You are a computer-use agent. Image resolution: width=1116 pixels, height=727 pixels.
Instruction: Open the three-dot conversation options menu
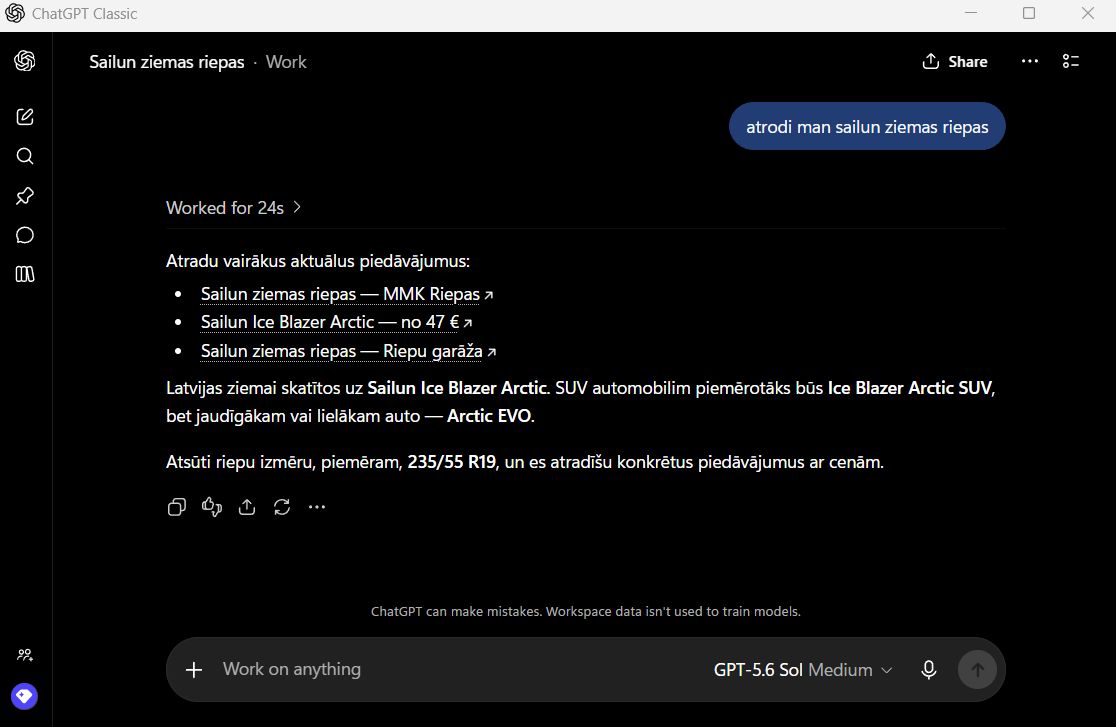tap(1029, 62)
